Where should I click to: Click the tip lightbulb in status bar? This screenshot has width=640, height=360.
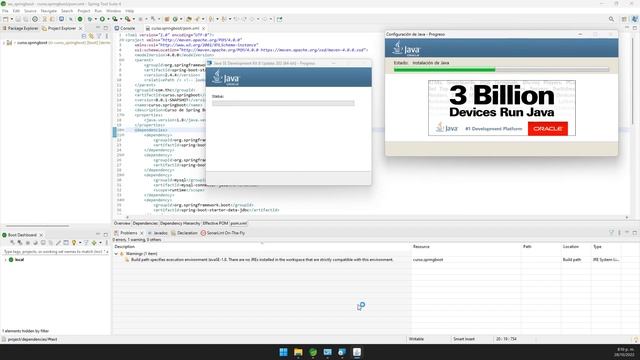(x=636, y=339)
